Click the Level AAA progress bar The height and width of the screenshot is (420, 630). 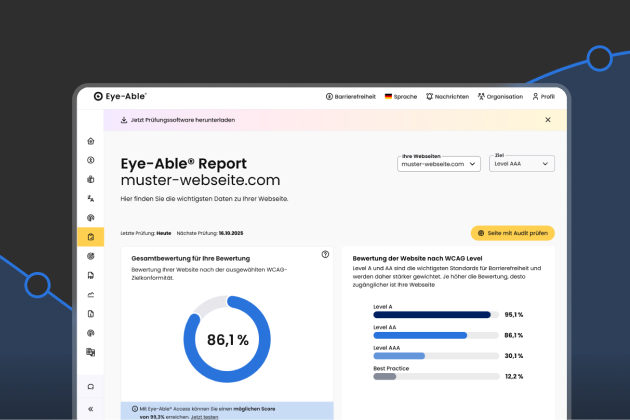[433, 355]
